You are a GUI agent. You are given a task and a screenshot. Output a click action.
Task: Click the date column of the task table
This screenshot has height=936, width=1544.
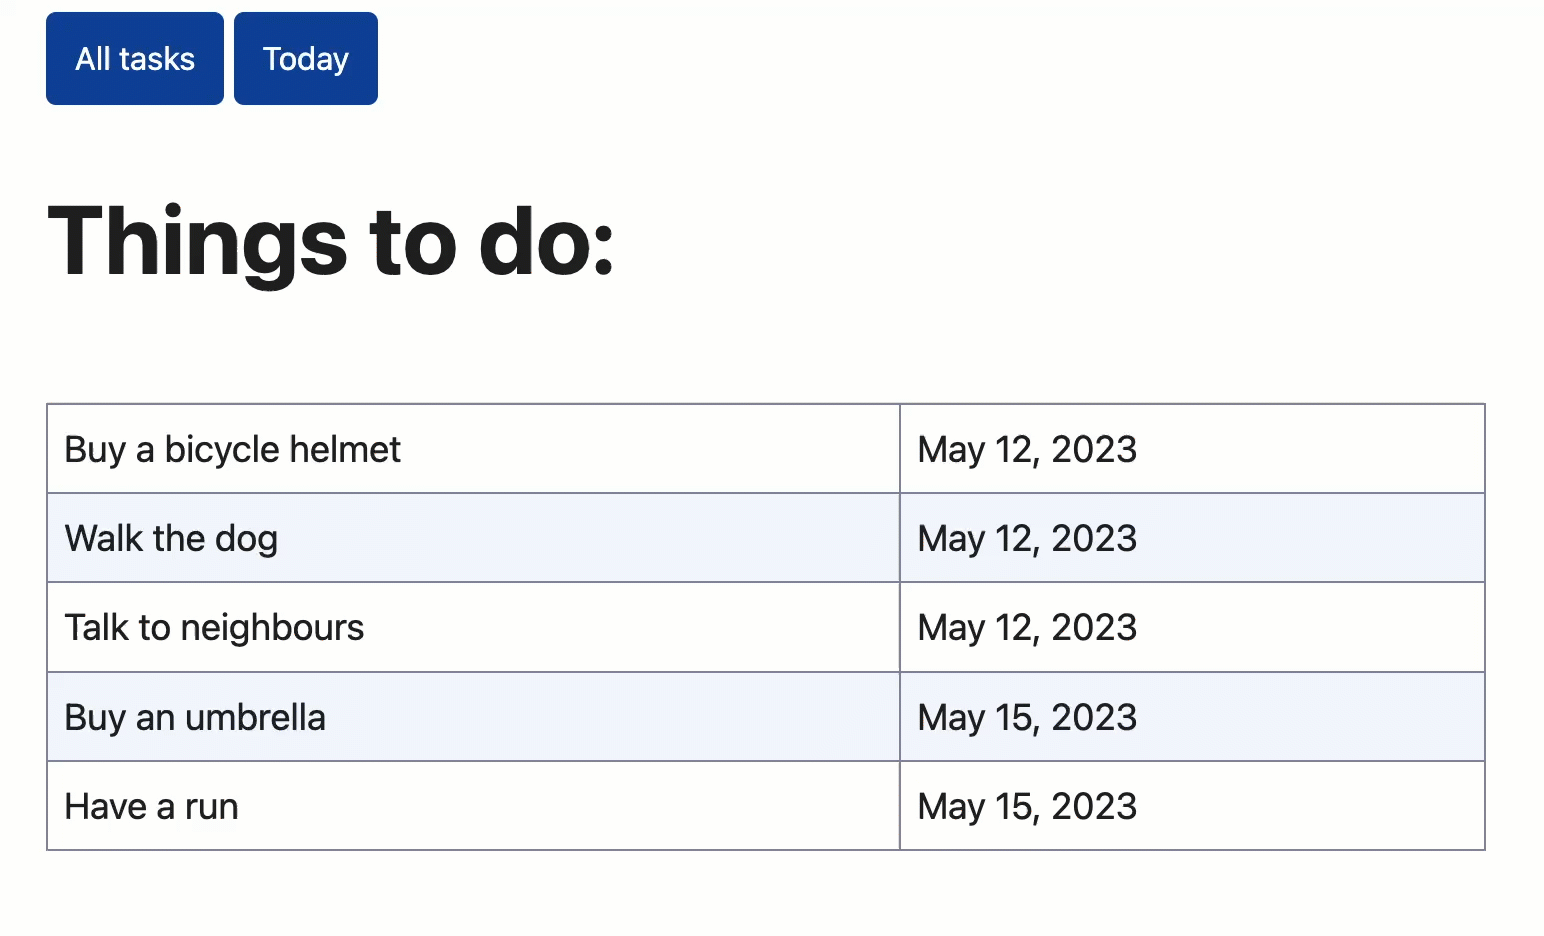click(x=1191, y=627)
